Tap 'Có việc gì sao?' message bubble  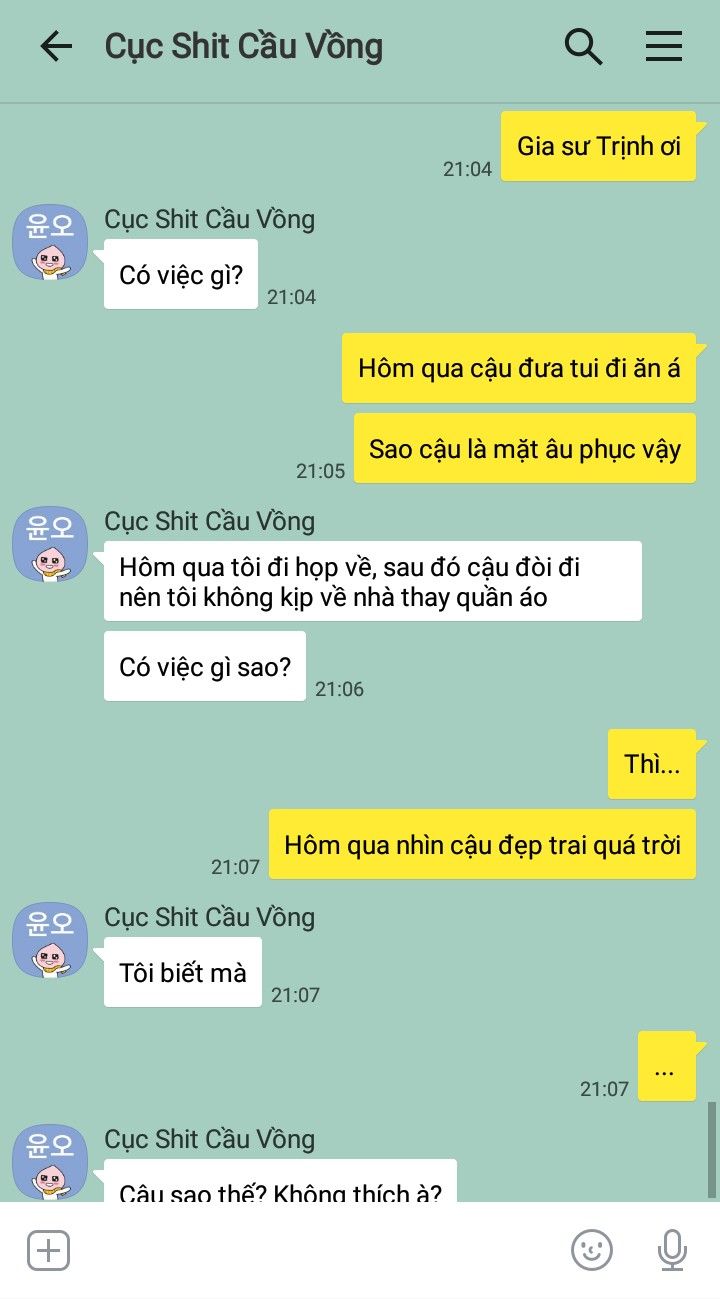click(205, 666)
